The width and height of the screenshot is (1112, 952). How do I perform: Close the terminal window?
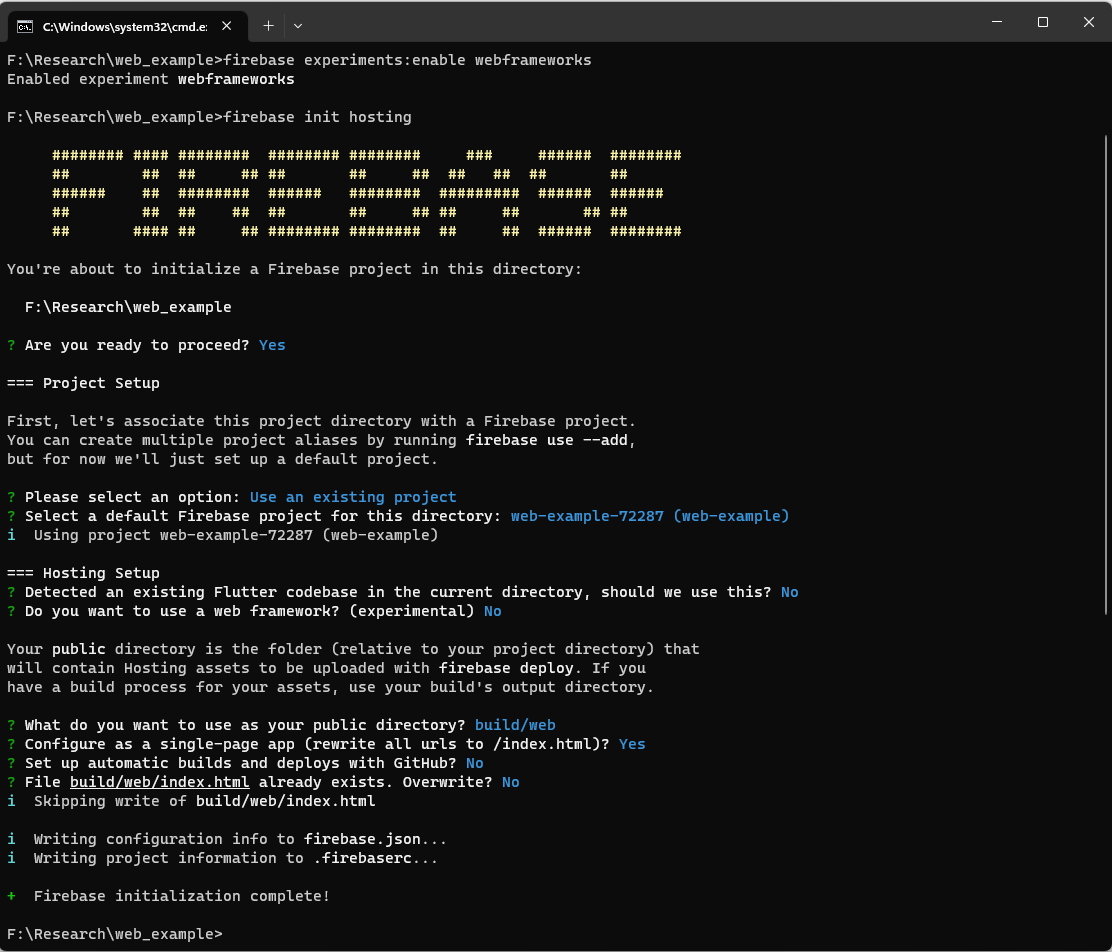click(x=1087, y=22)
